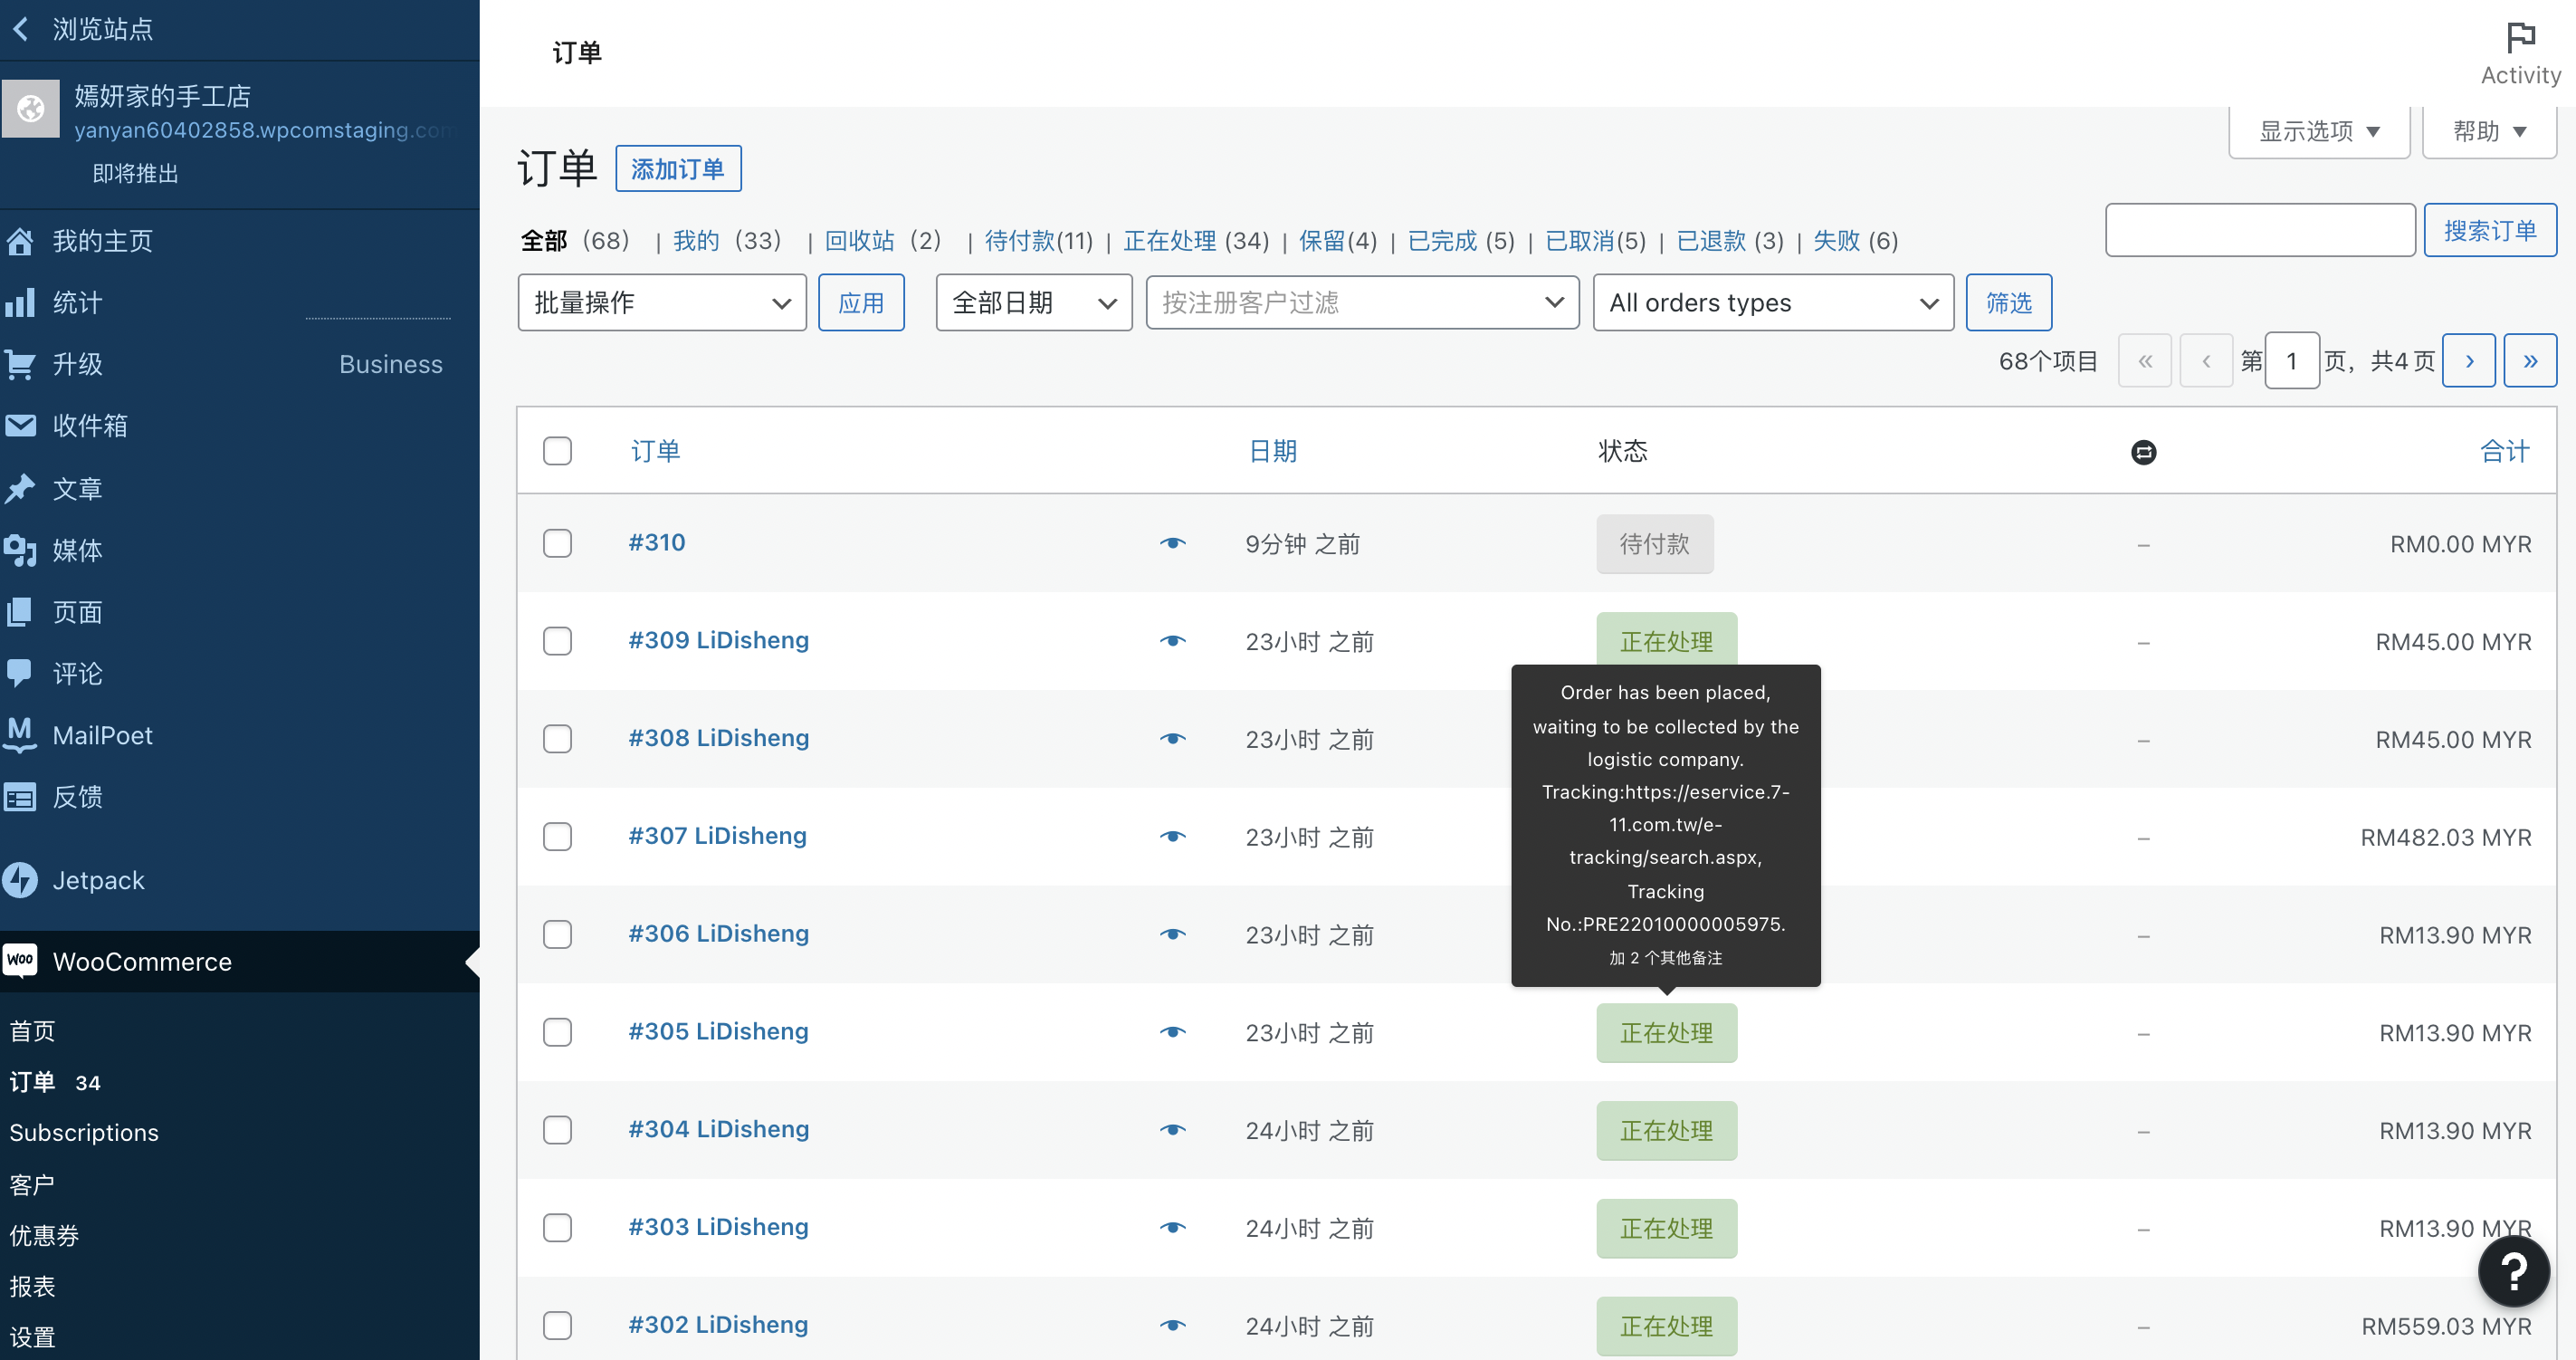The image size is (2576, 1360).
Task: Sort orders by 合计 column
Action: [2505, 451]
